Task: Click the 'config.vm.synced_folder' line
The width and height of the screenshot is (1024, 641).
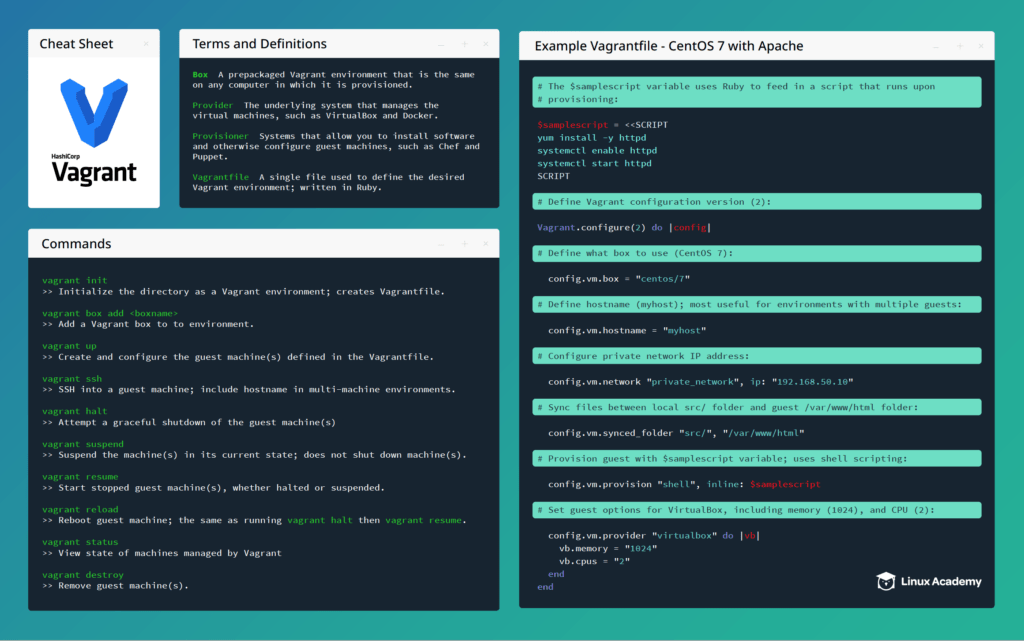Action: point(676,433)
